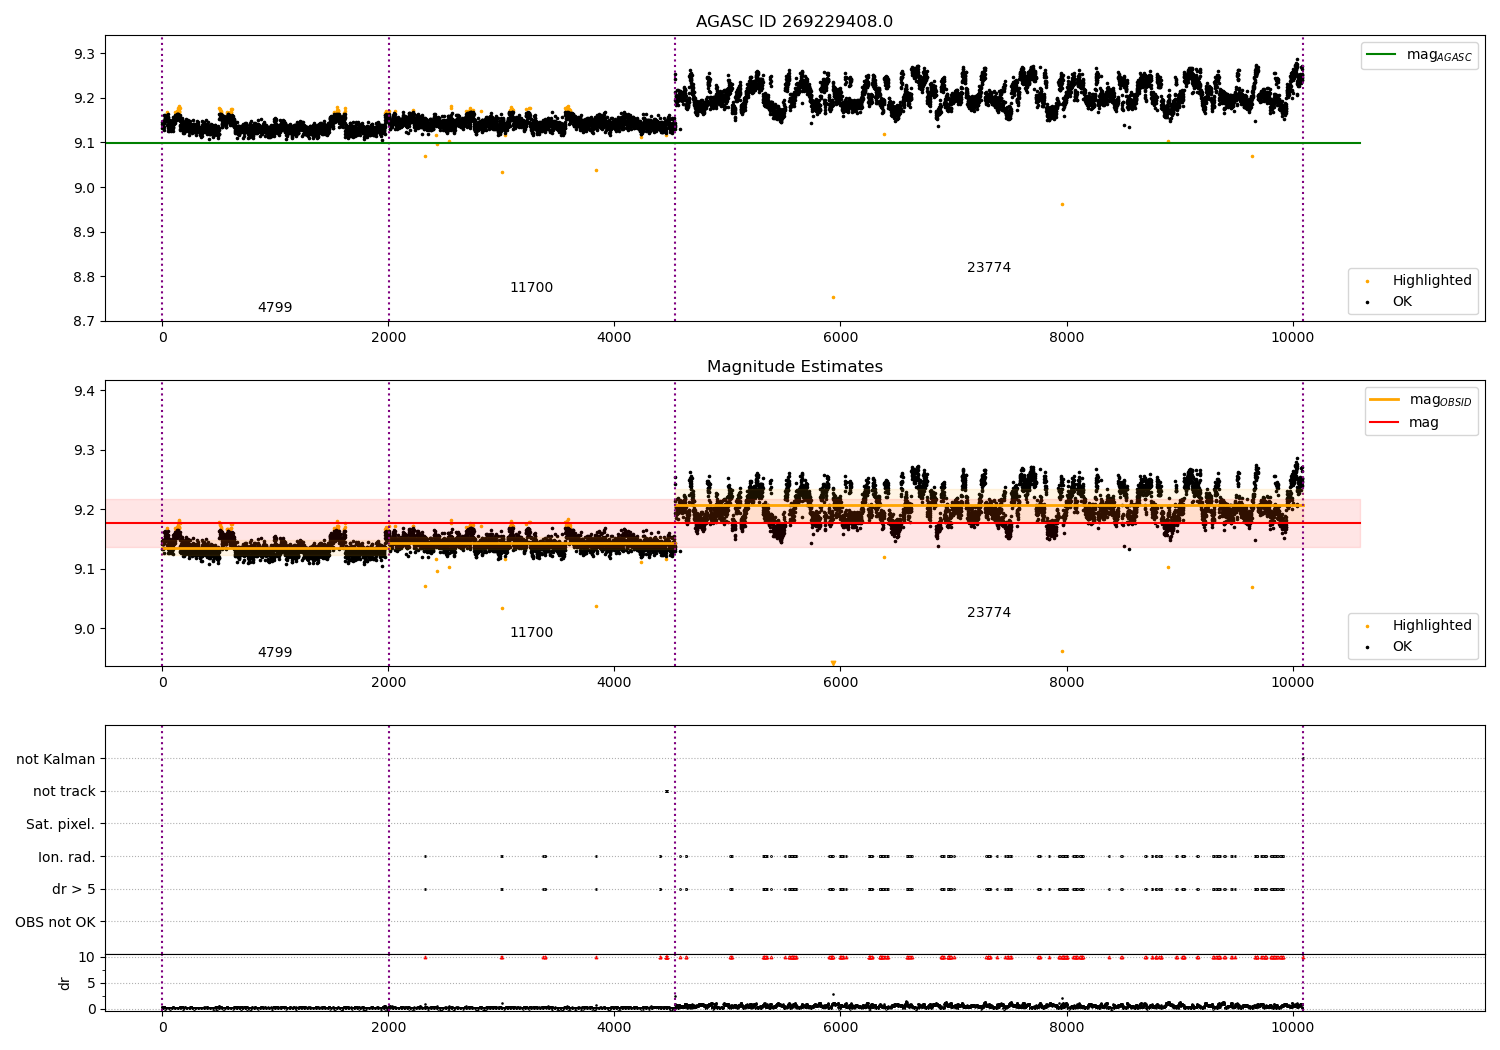Click x-axis tick 2000 in middle plot
The image size is (1500, 1050).
pos(388,683)
